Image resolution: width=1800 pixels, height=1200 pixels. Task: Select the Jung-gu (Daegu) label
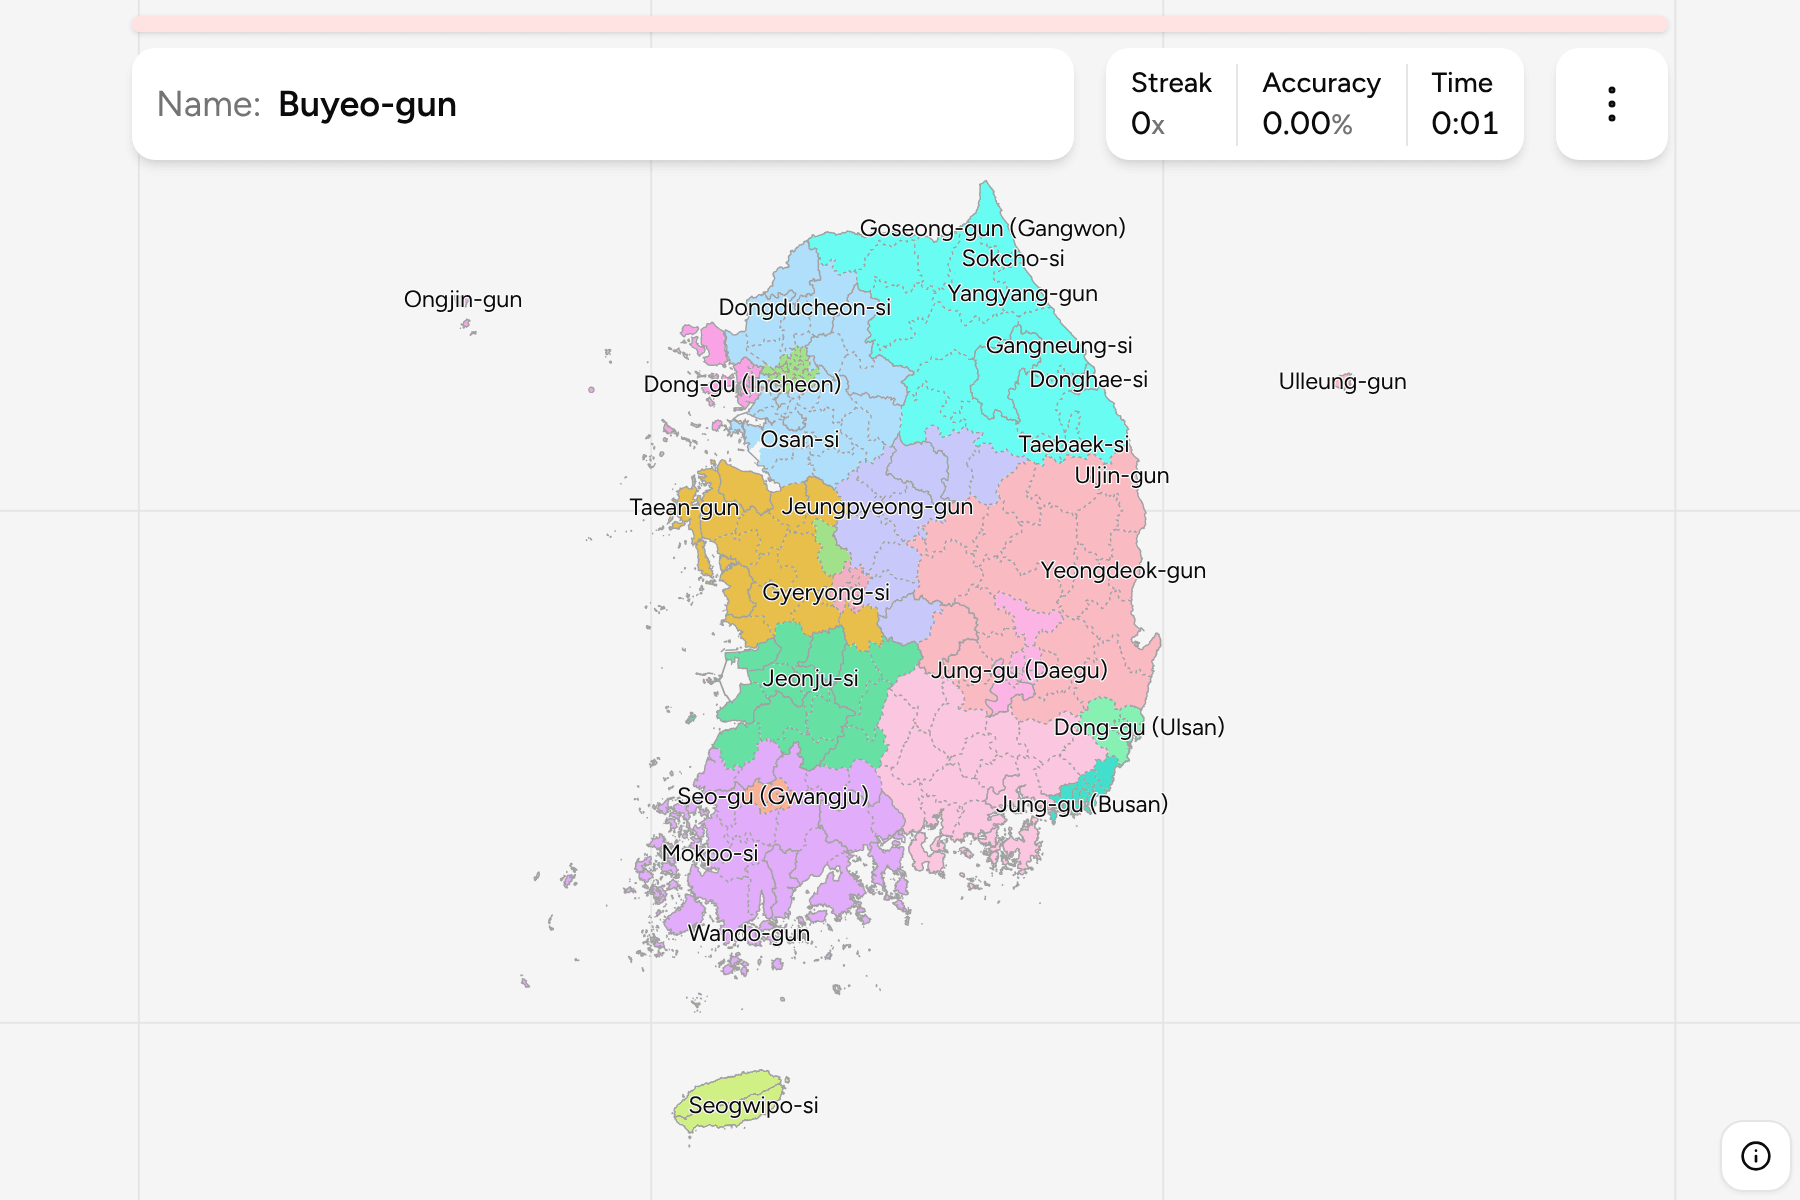click(x=1019, y=670)
